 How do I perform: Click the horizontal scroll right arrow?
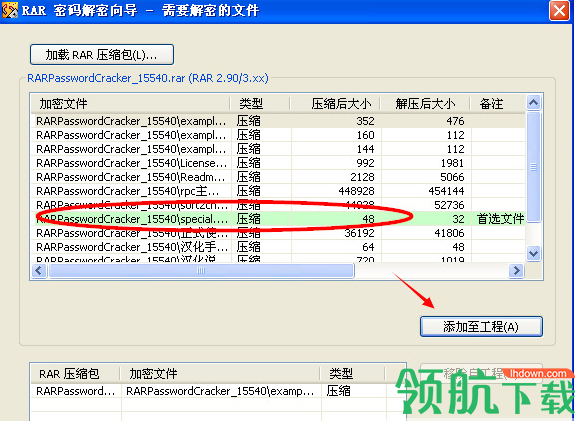coord(516,271)
